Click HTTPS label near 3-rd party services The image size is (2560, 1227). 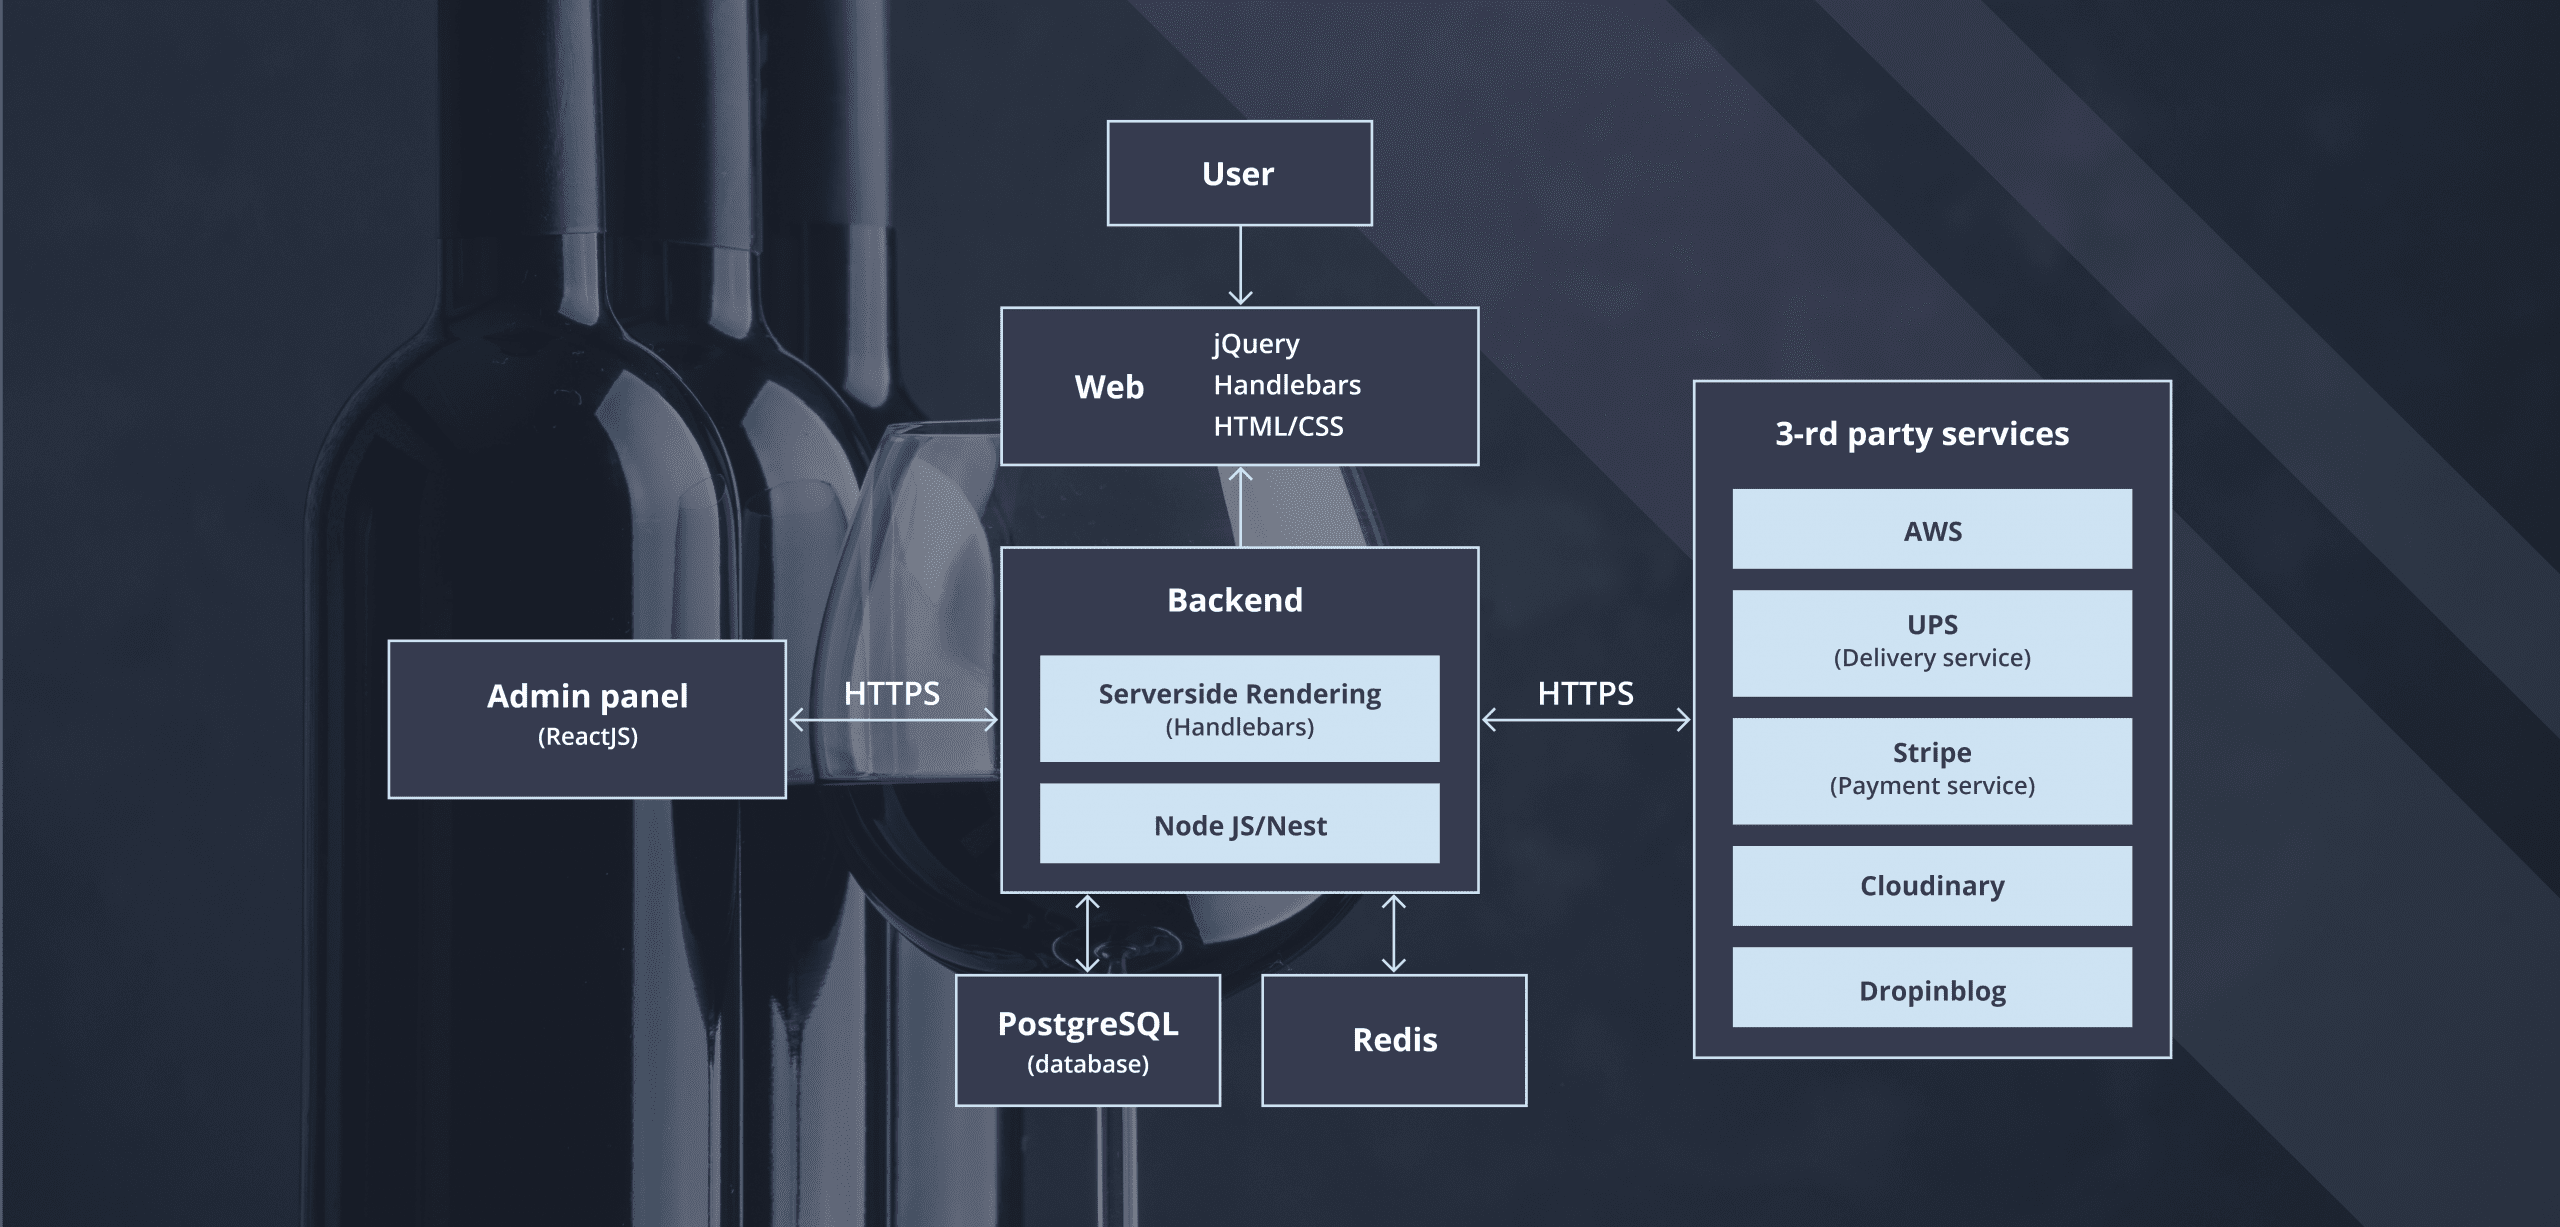pyautogui.click(x=1585, y=693)
